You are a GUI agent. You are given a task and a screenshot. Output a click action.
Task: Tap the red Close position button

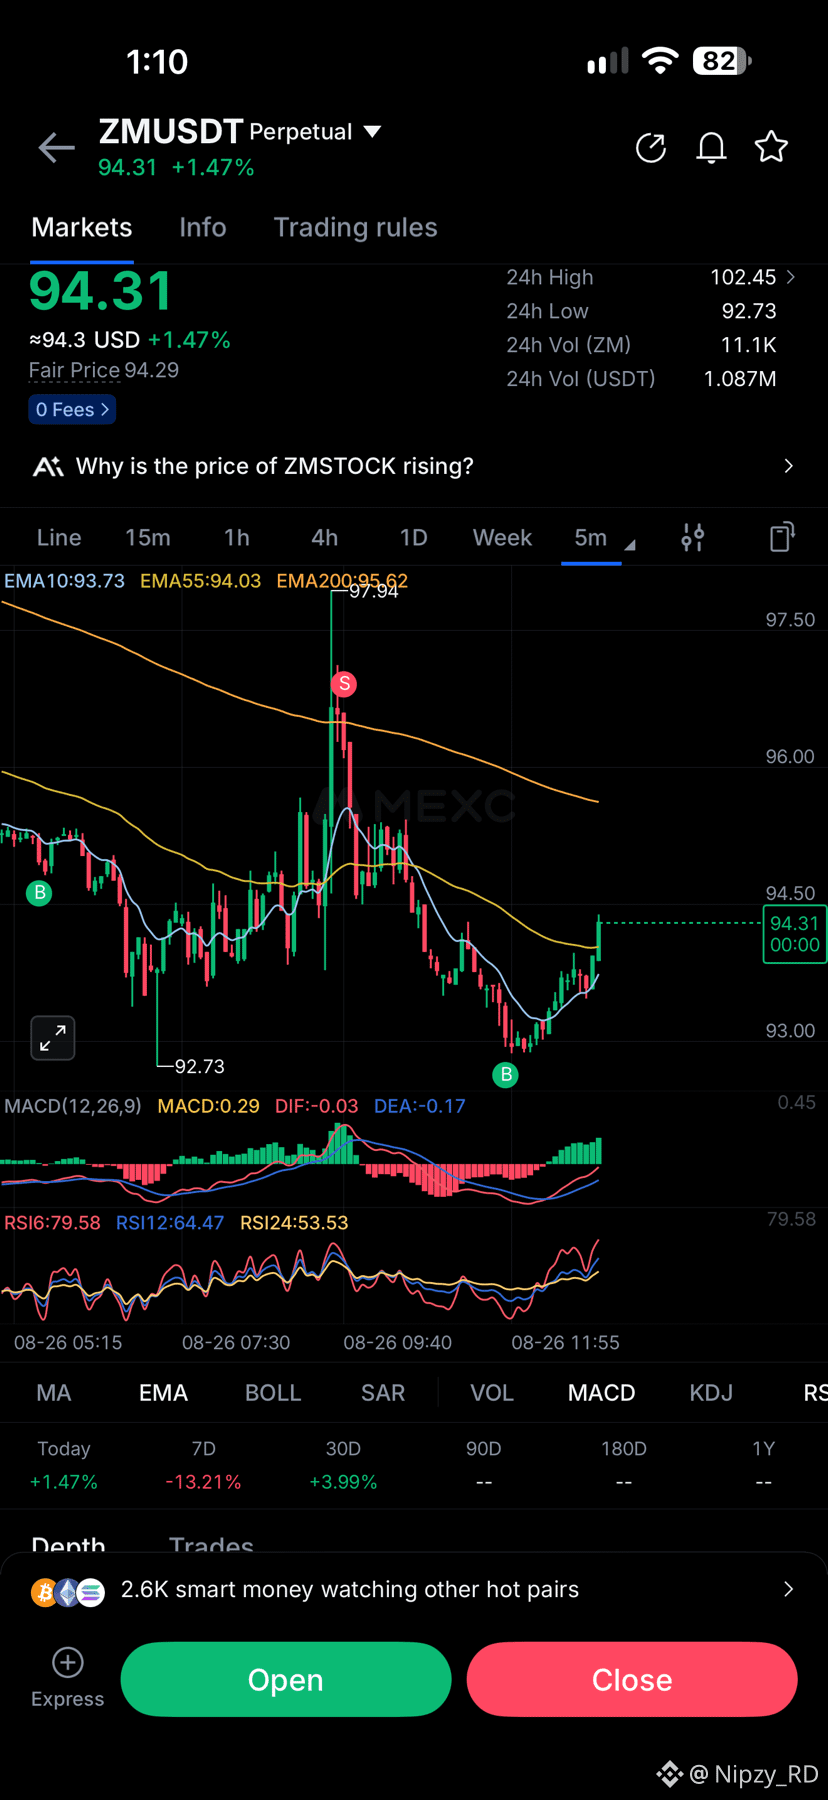pyautogui.click(x=632, y=1680)
